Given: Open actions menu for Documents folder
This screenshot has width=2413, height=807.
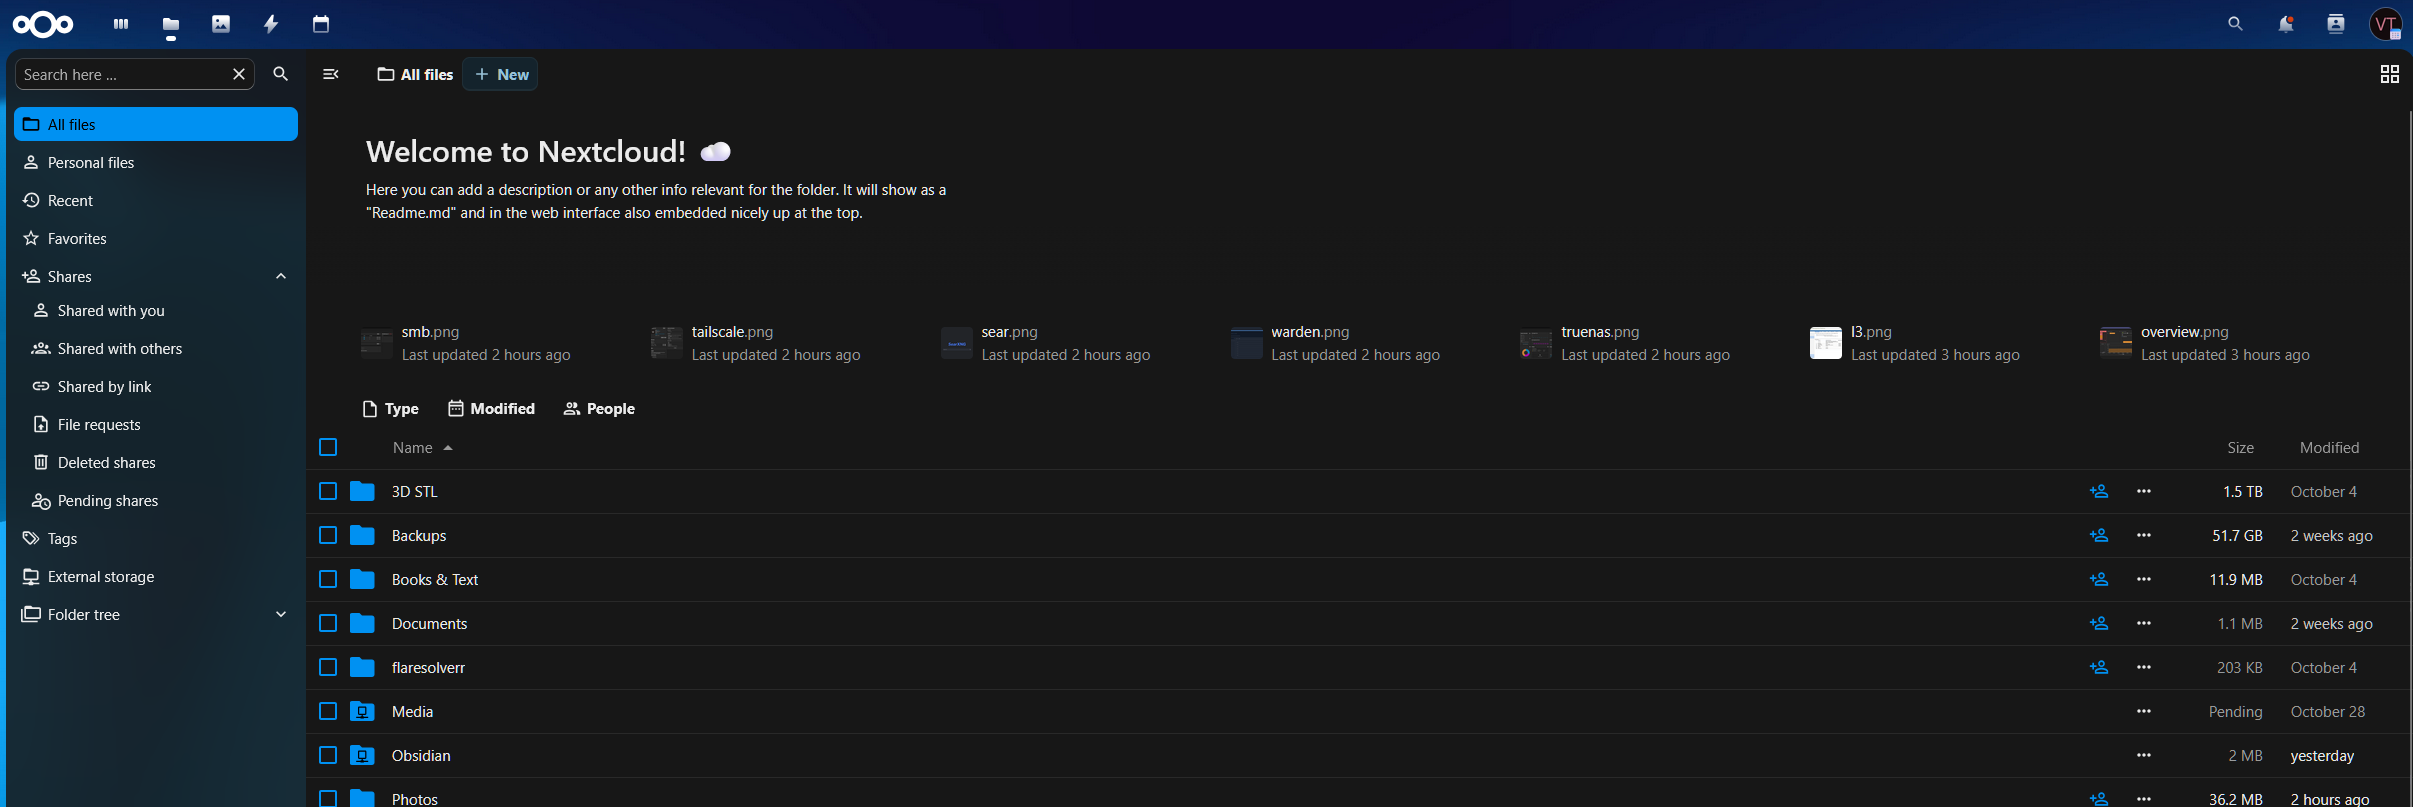Looking at the screenshot, I should pyautogui.click(x=2143, y=624).
